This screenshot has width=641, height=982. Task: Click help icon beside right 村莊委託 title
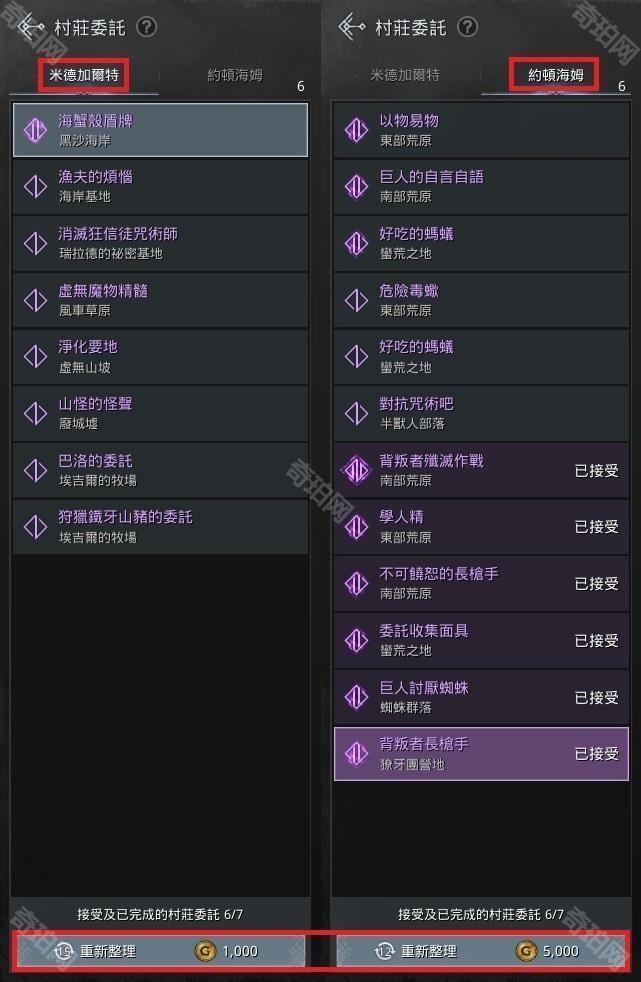pyautogui.click(x=467, y=27)
